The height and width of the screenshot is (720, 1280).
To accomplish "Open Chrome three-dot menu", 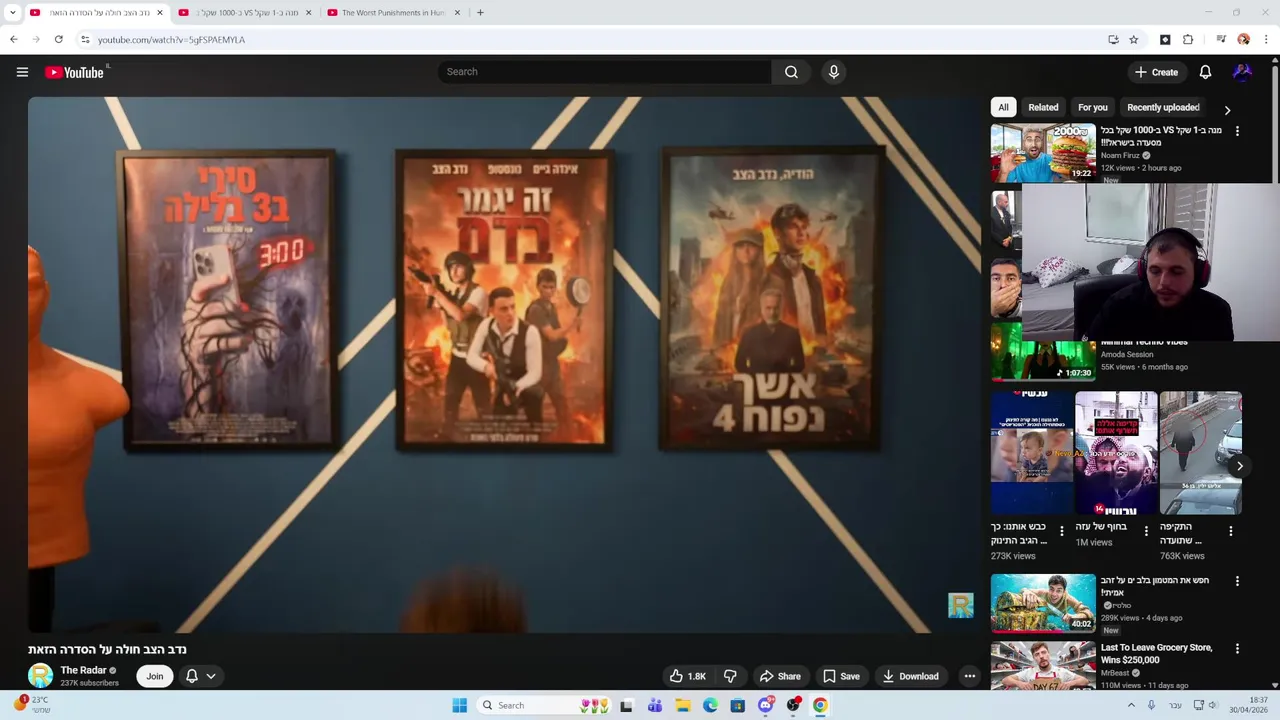I will point(1266,40).
